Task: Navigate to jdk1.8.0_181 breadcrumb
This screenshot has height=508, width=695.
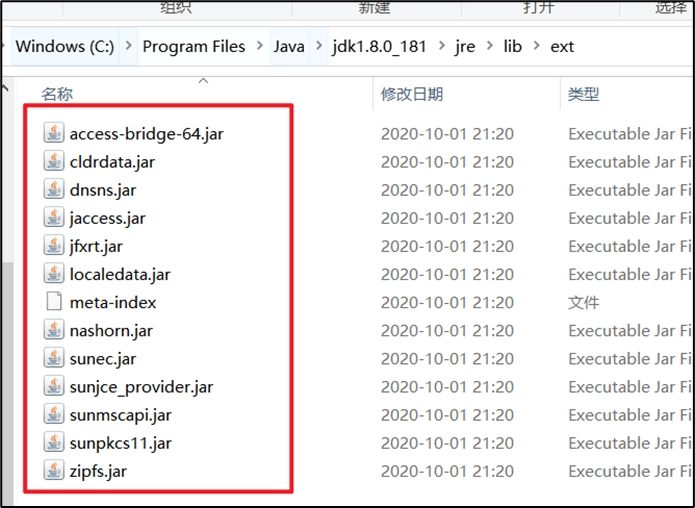Action: [379, 46]
